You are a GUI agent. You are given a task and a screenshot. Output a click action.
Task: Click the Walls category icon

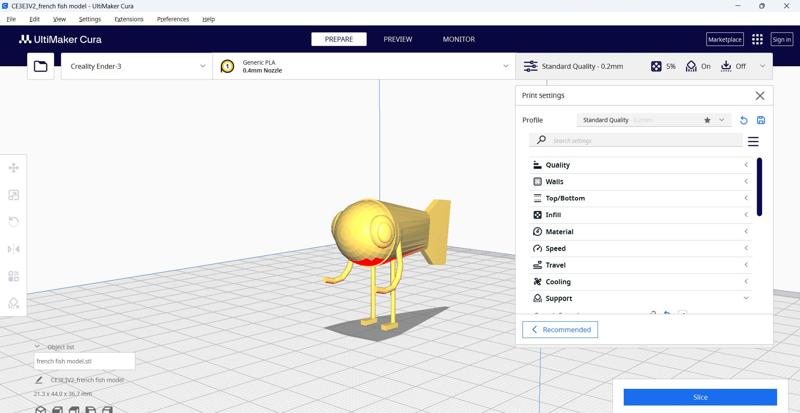point(537,182)
